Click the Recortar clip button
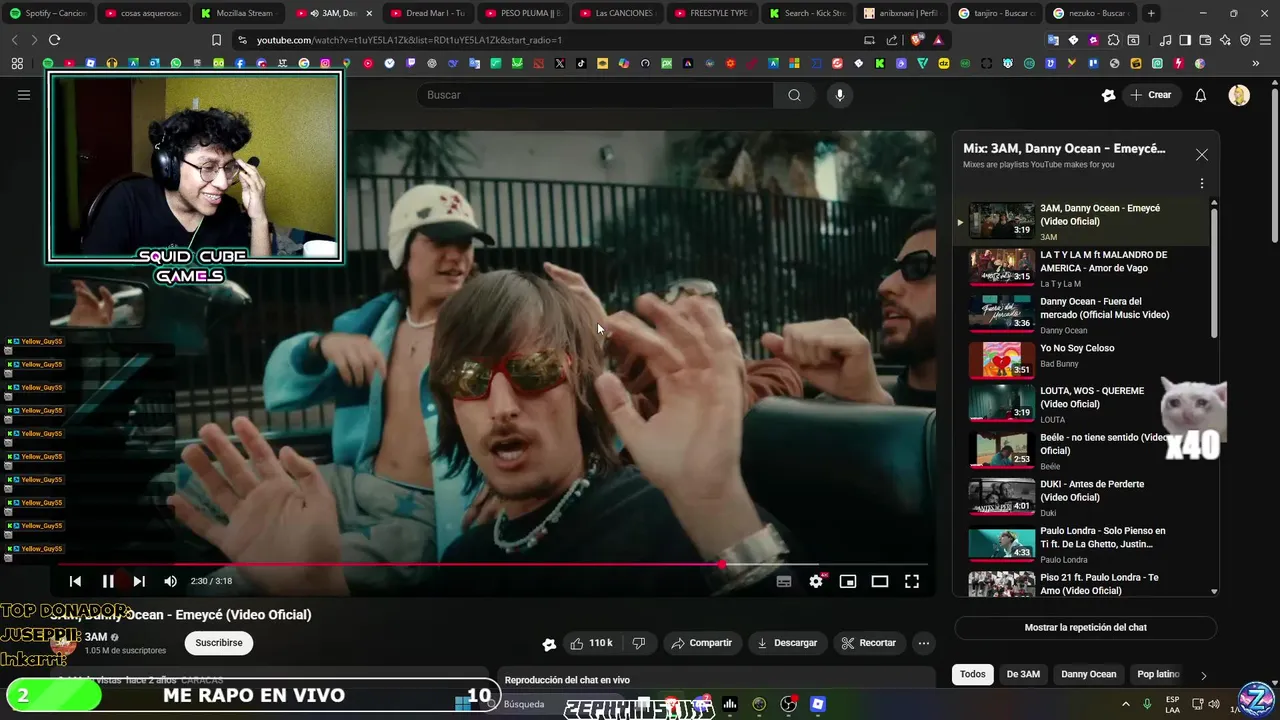 [x=868, y=643]
